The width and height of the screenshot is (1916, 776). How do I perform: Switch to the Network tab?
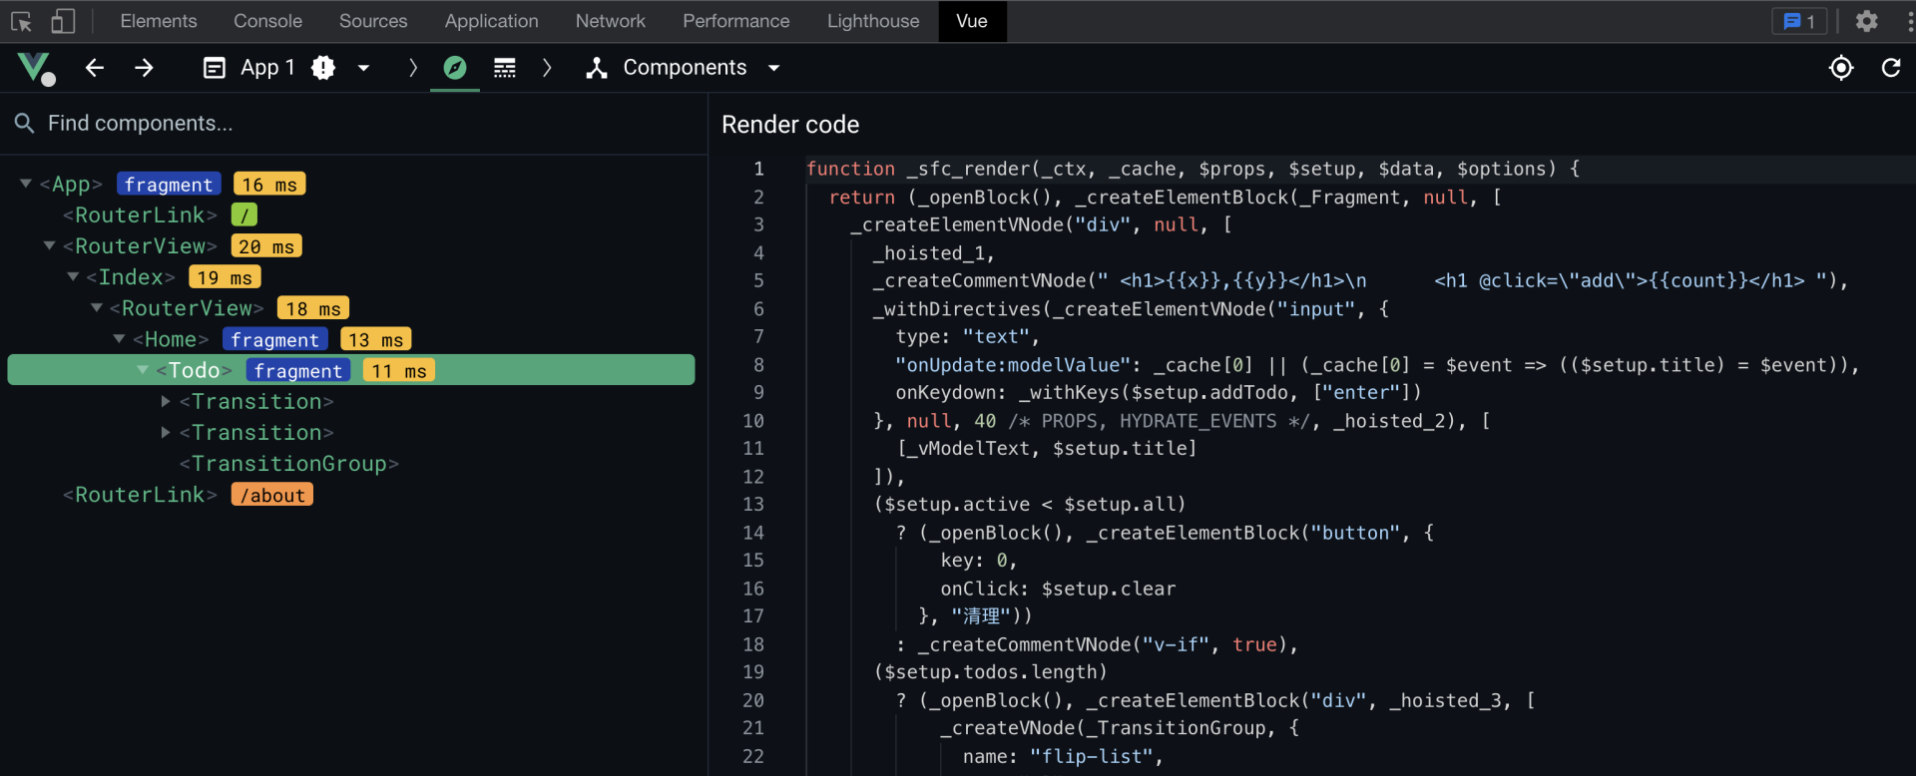[x=610, y=21]
